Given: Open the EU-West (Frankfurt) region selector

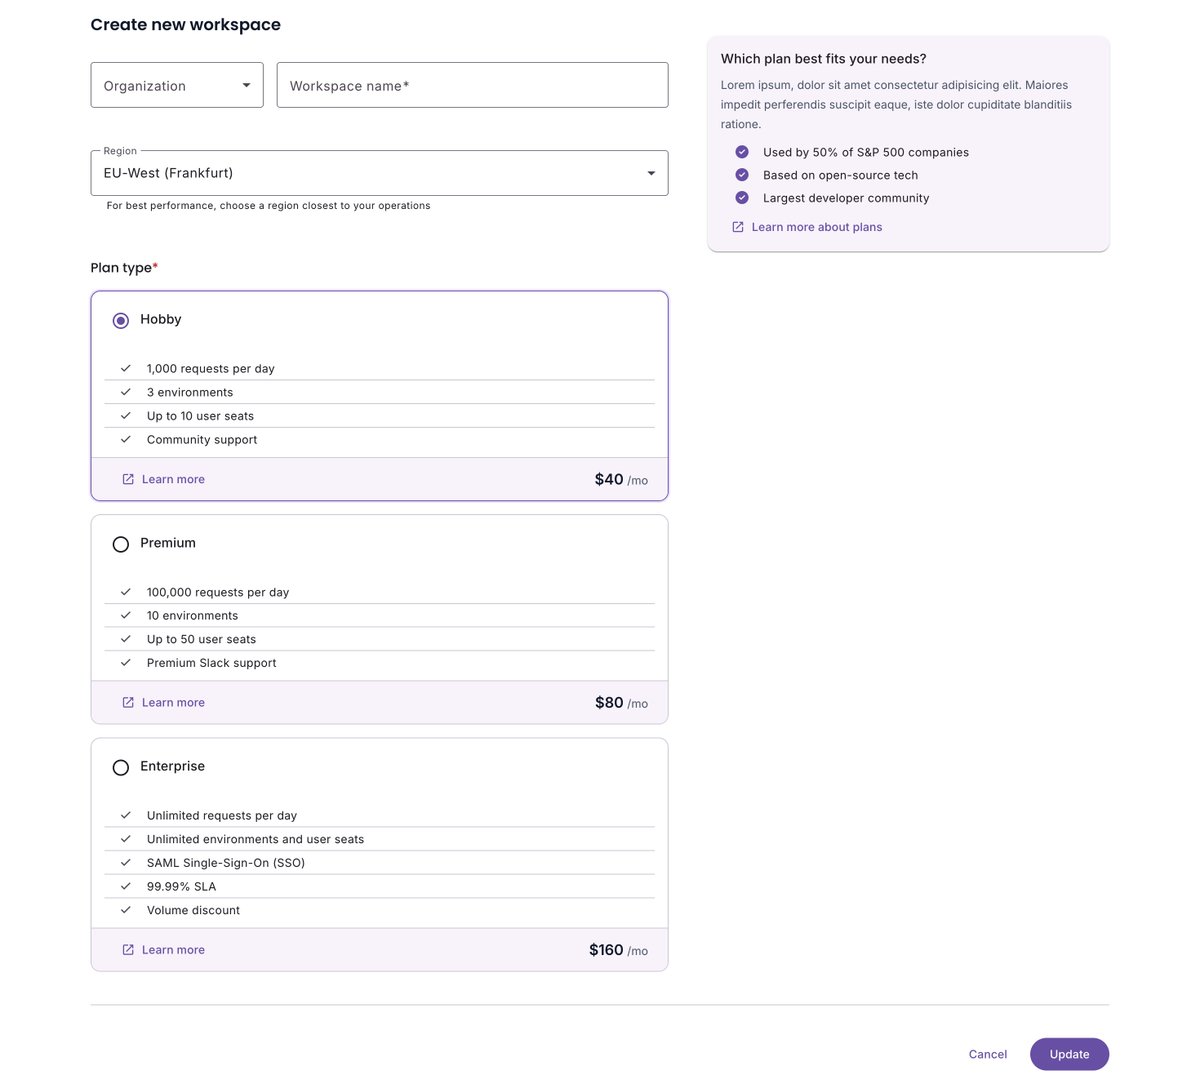Looking at the screenshot, I should coord(379,173).
